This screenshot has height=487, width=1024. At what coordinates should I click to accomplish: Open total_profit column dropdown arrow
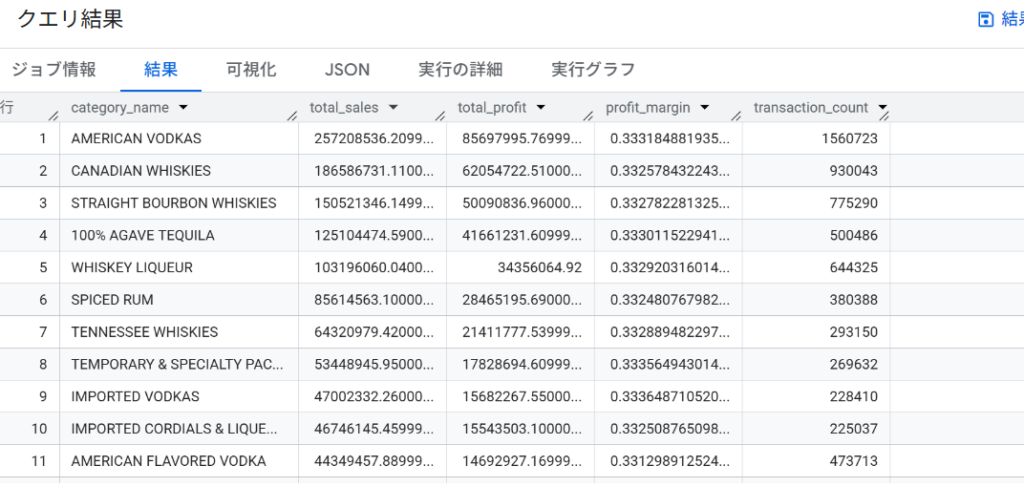(540, 107)
